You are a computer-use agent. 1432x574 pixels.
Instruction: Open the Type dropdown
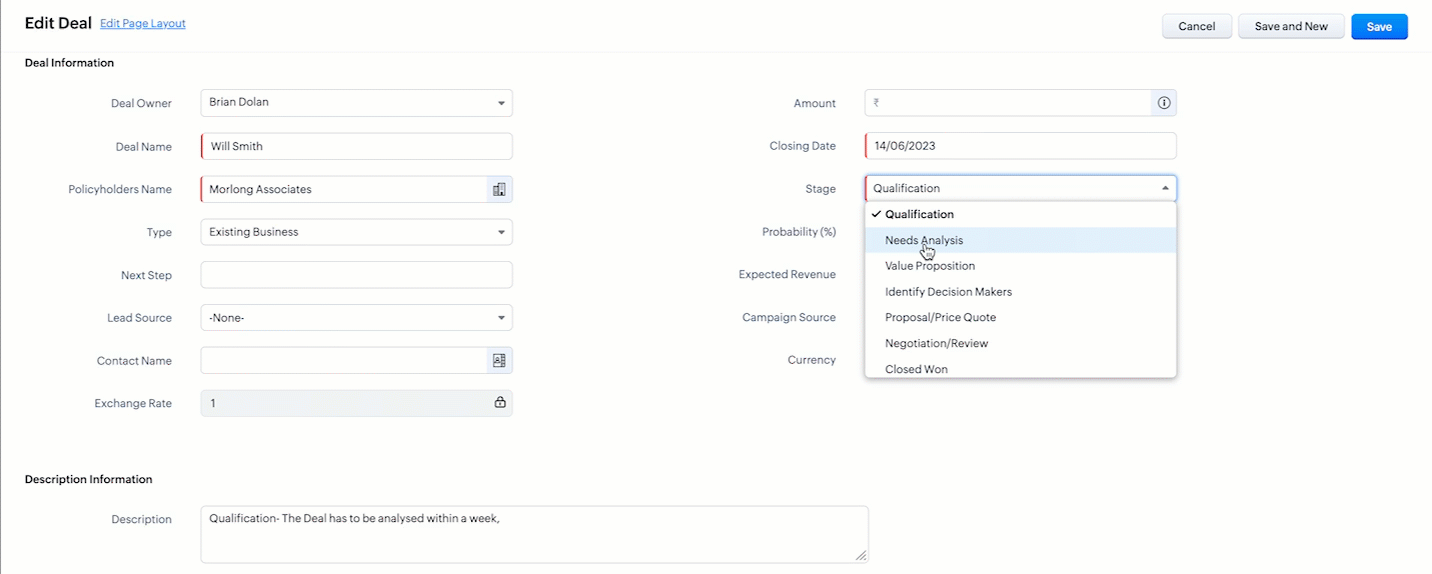pyautogui.click(x=356, y=232)
